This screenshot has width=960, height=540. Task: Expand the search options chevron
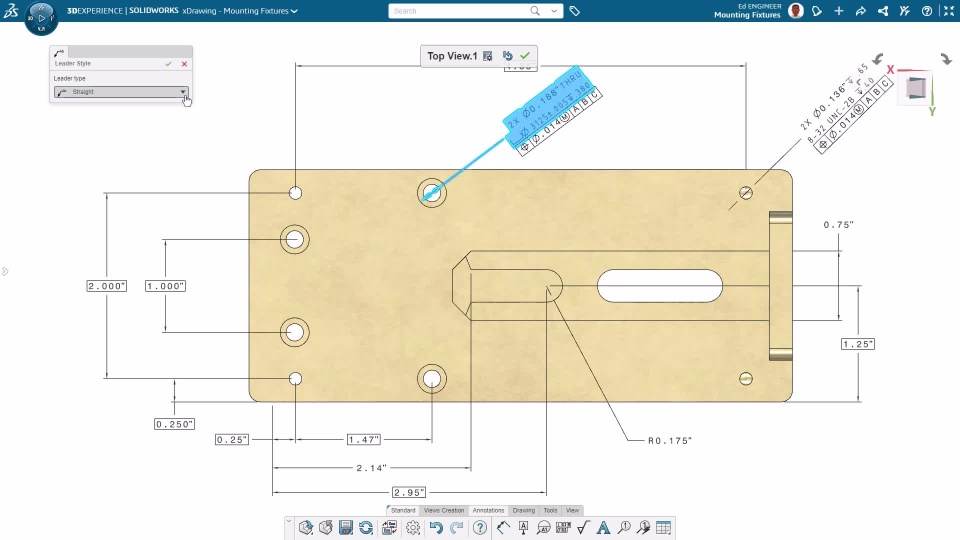coord(553,11)
